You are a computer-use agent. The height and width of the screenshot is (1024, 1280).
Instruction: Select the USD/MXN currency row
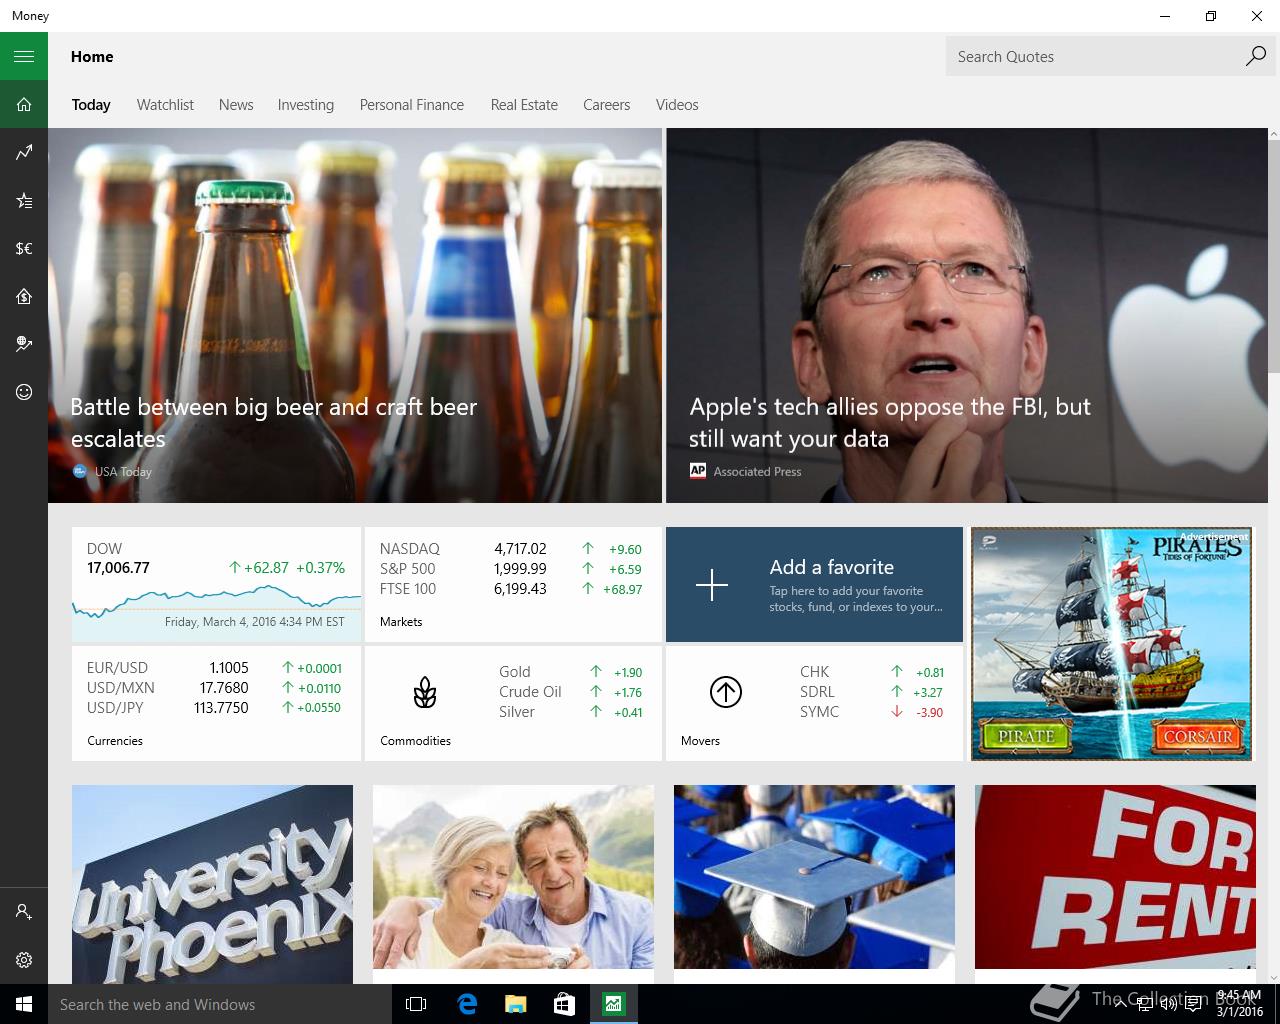point(214,688)
